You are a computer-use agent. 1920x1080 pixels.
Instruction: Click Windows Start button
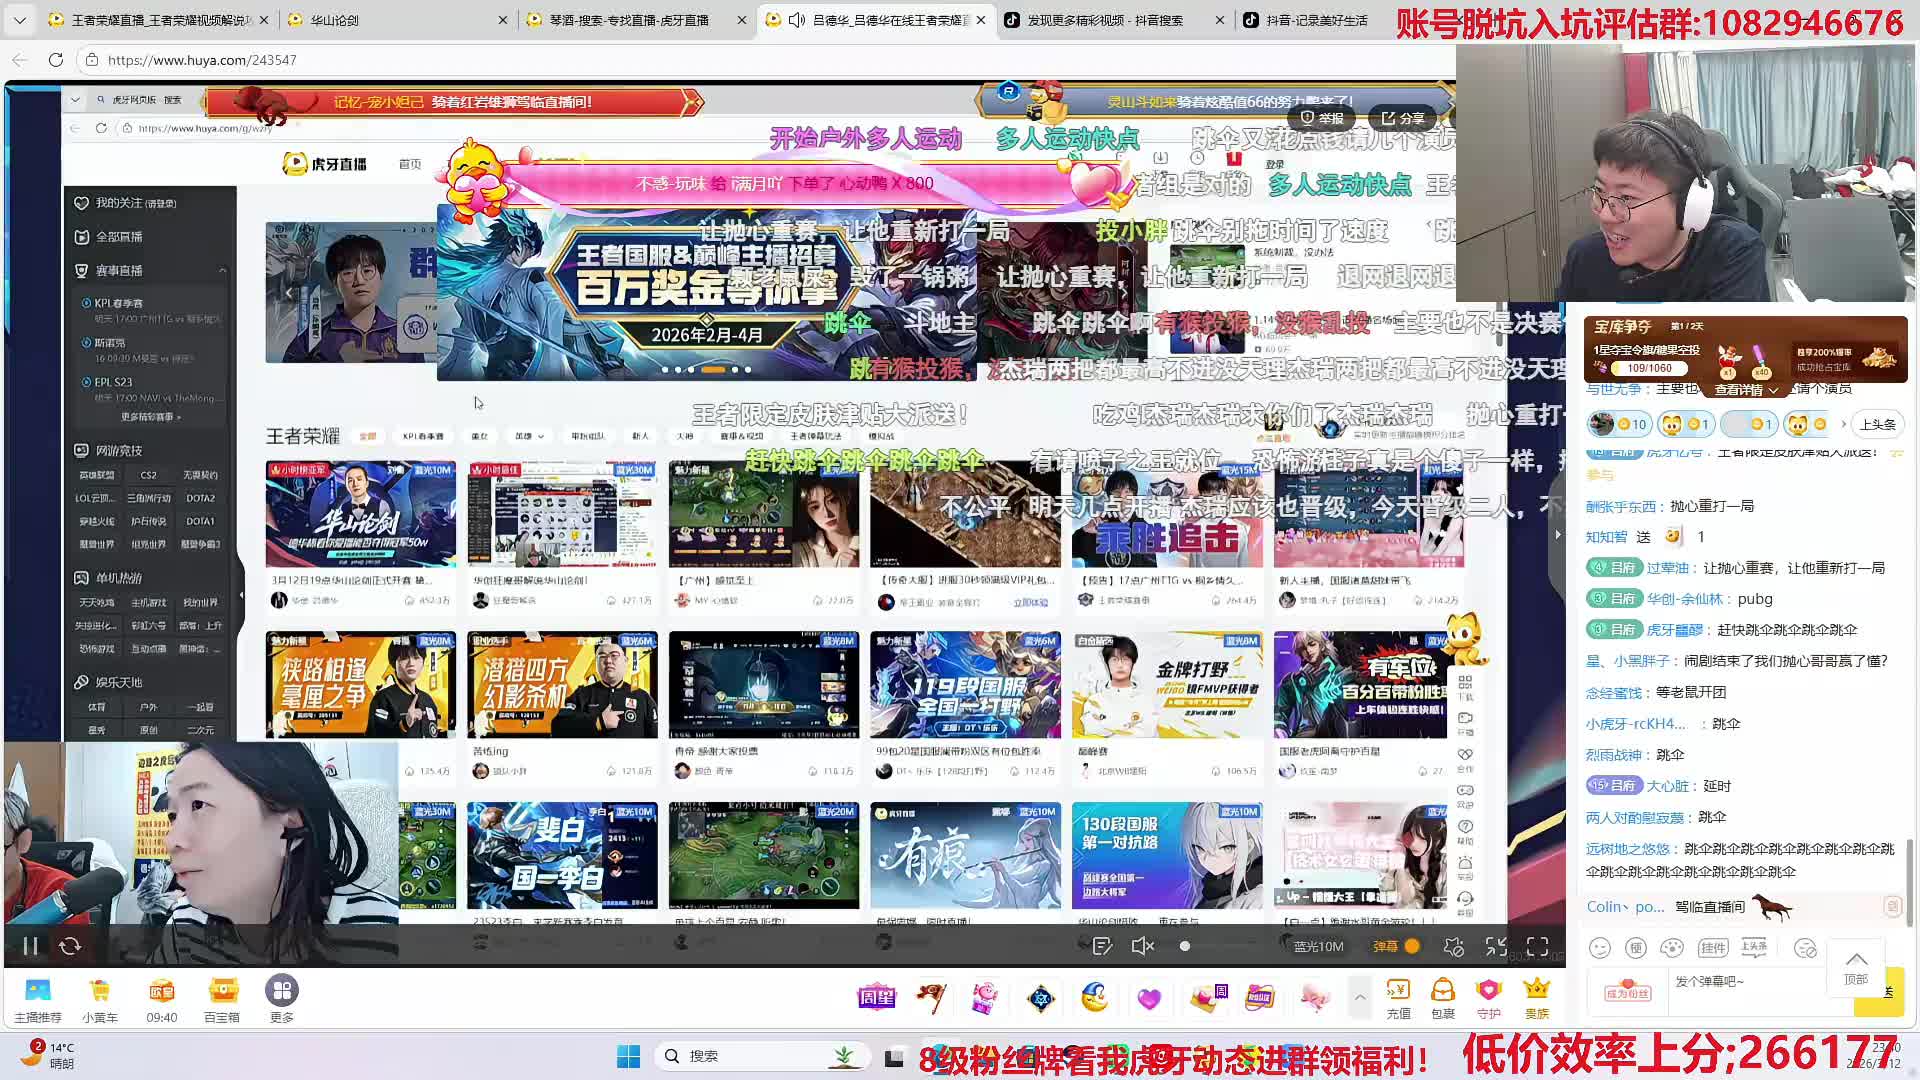tap(628, 1056)
